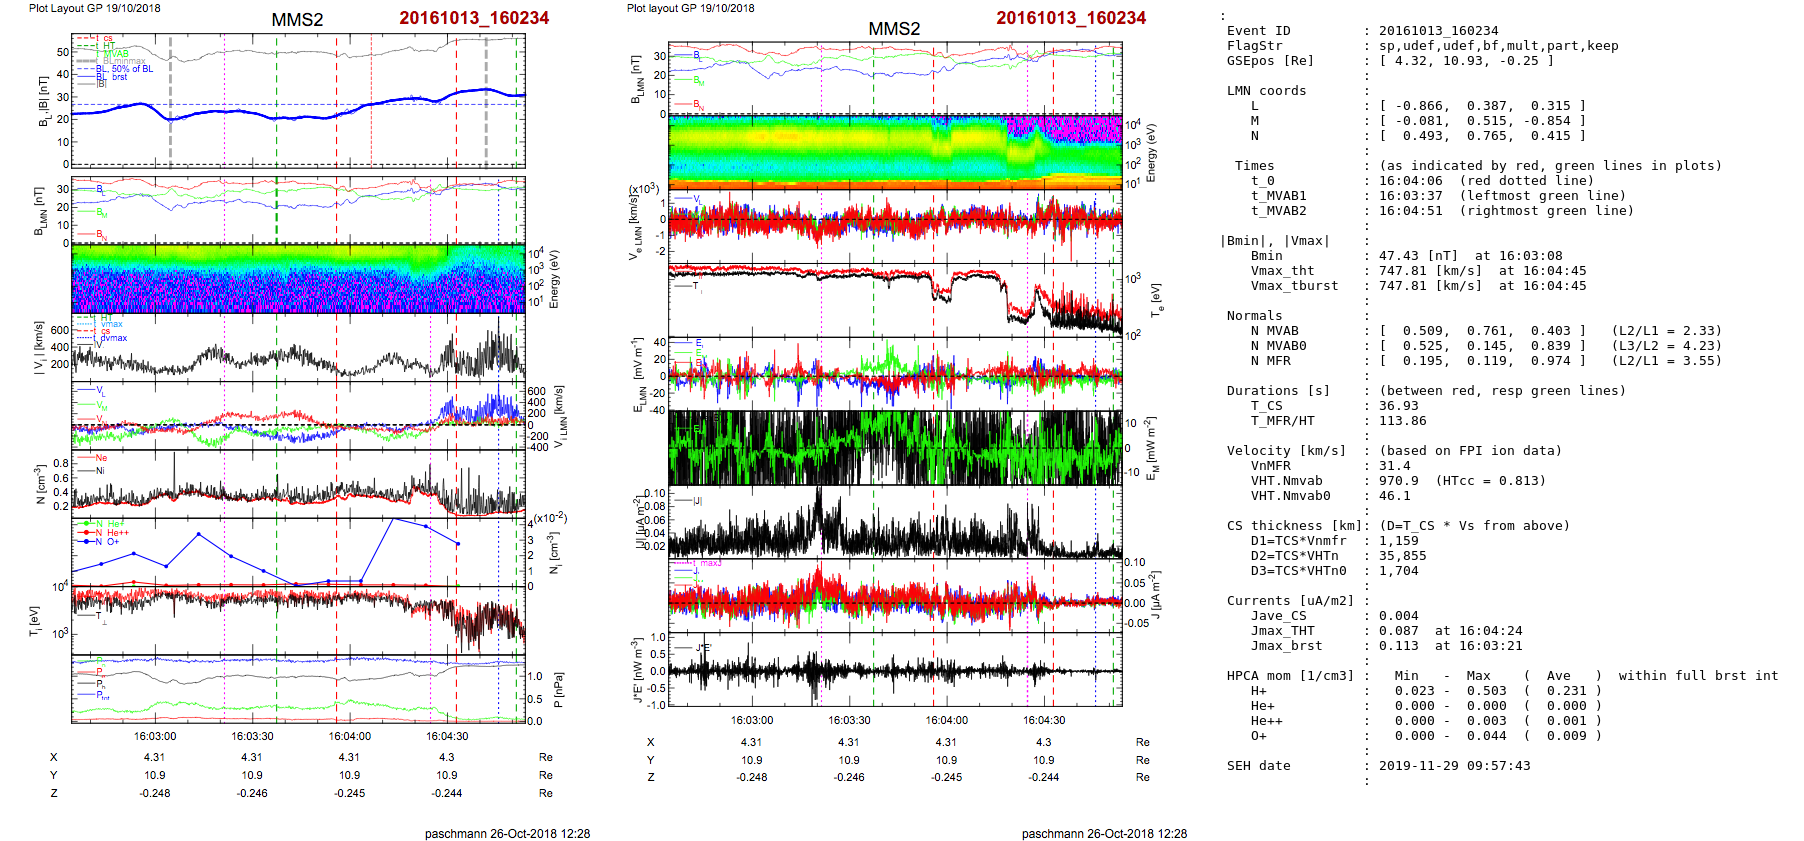This screenshot has height=841, width=1804.
Task: Click the SEH date timestamp value
Action: click(x=1454, y=766)
